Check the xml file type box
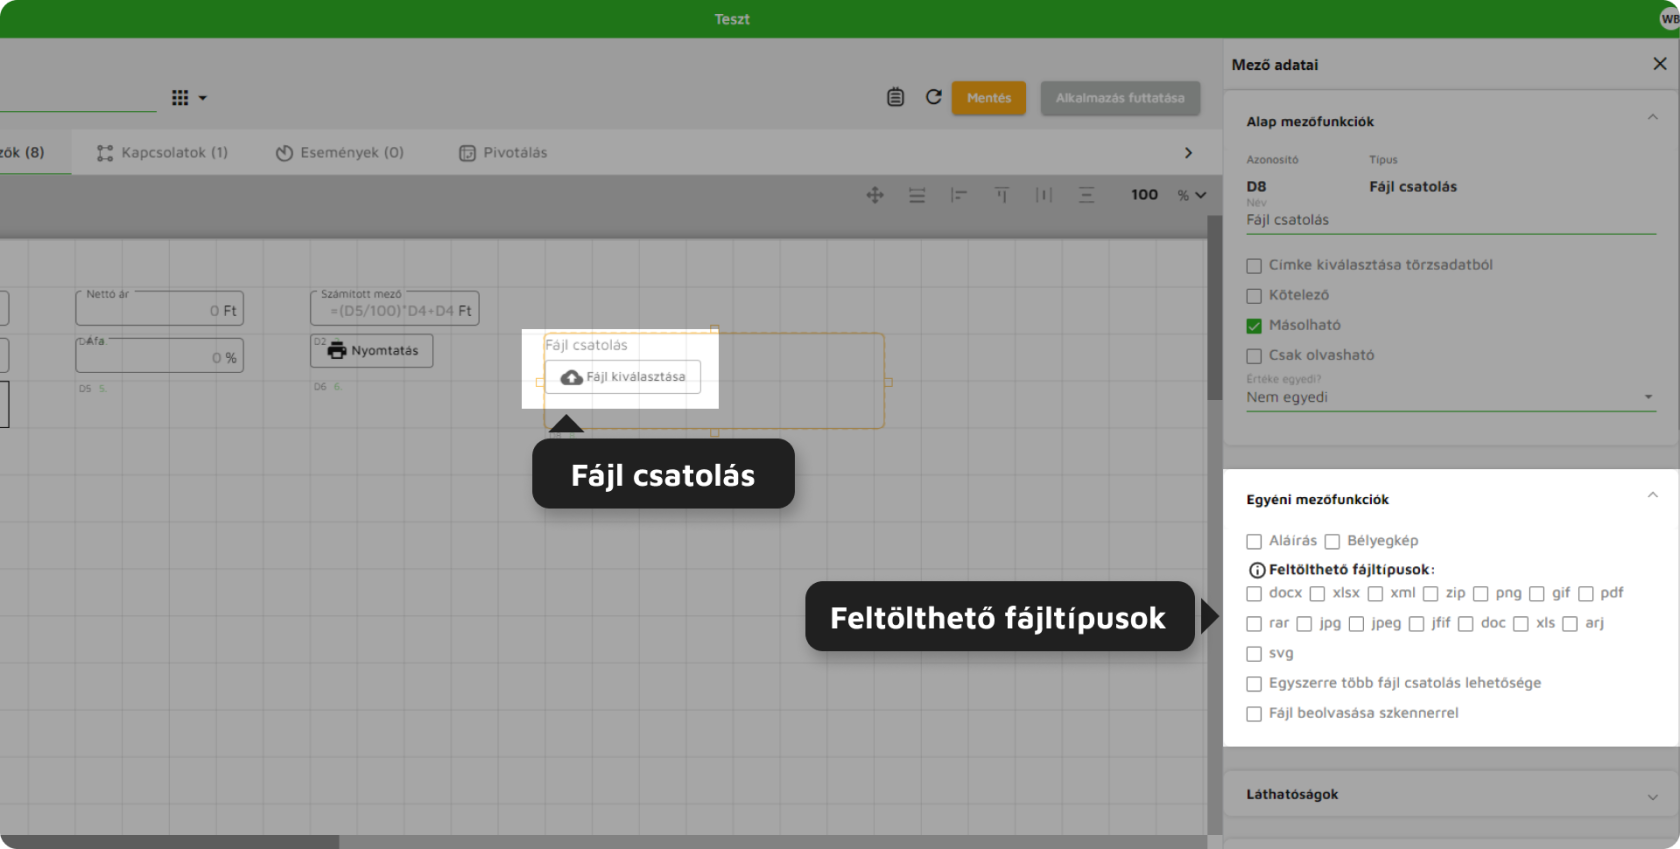 point(1375,594)
